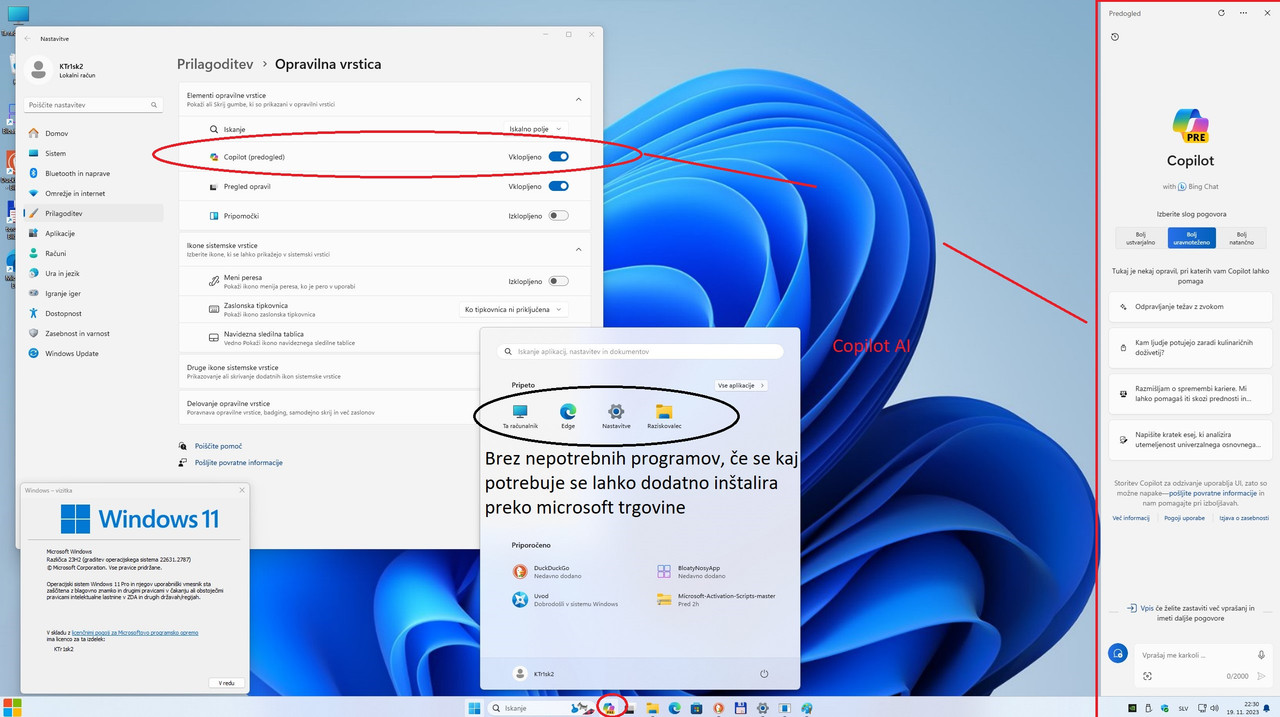Open Bluetooth in naprave settings
The height and width of the screenshot is (717, 1280).
(x=92, y=173)
